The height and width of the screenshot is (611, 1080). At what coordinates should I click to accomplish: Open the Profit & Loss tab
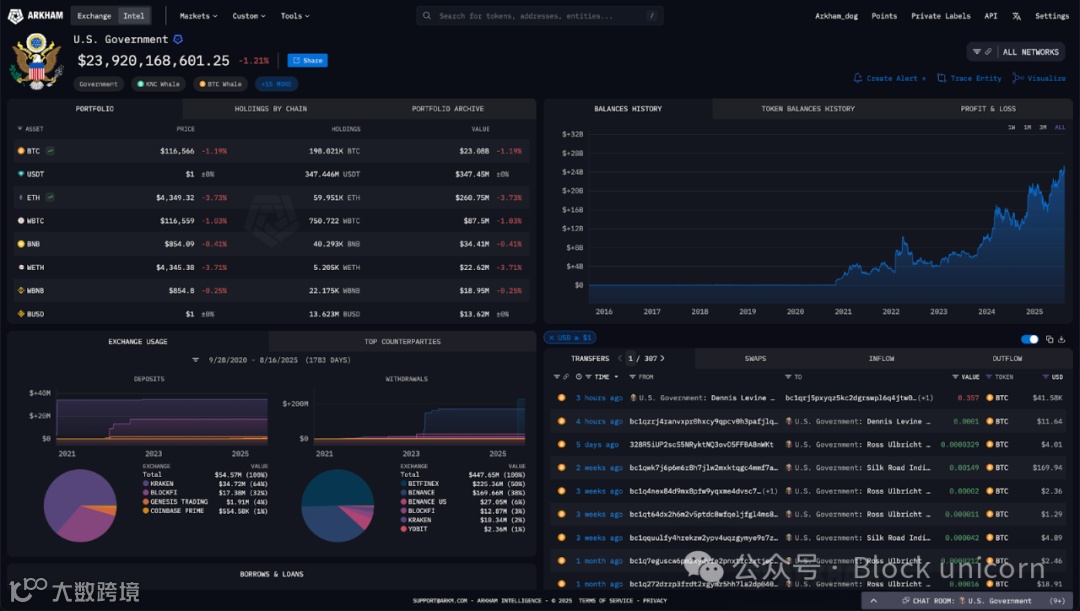(x=988, y=109)
